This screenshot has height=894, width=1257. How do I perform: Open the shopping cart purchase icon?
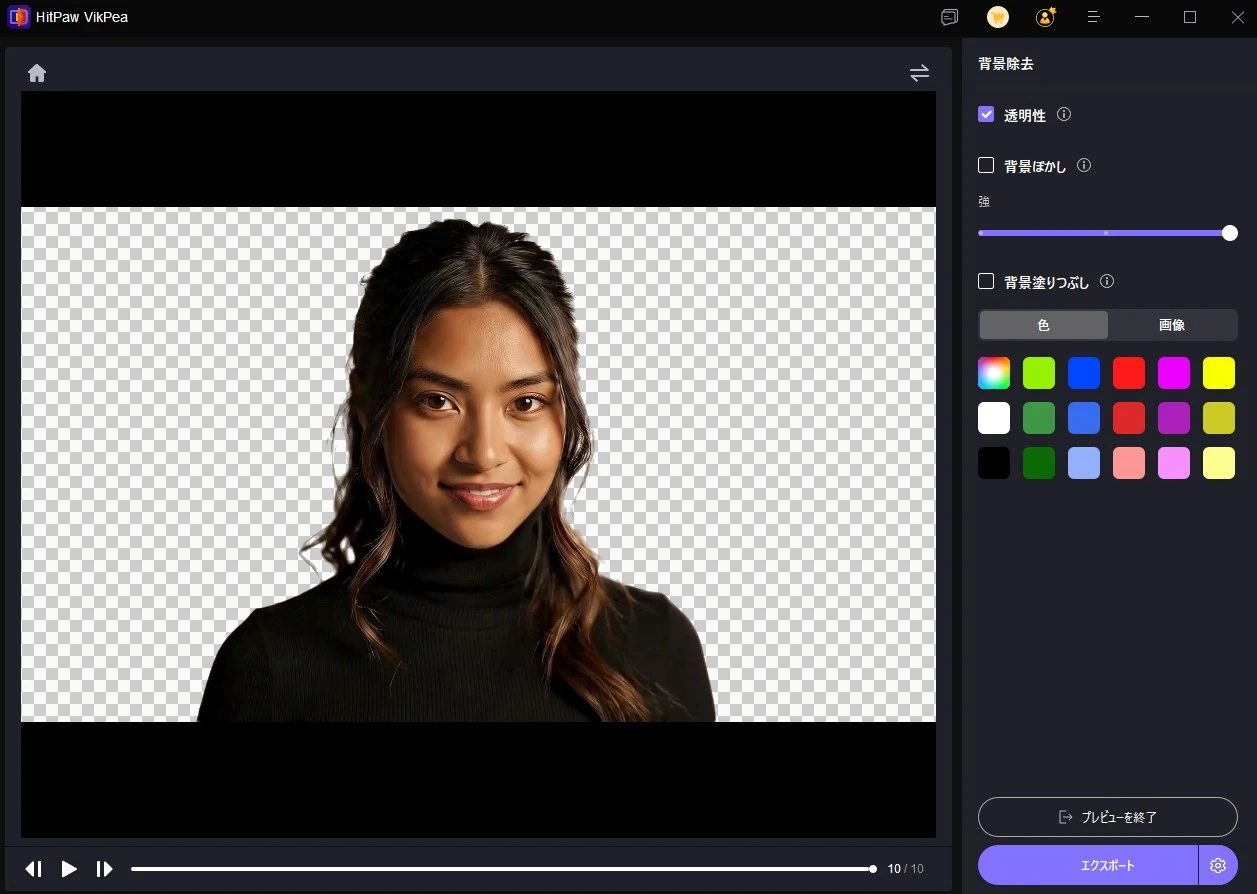click(997, 17)
